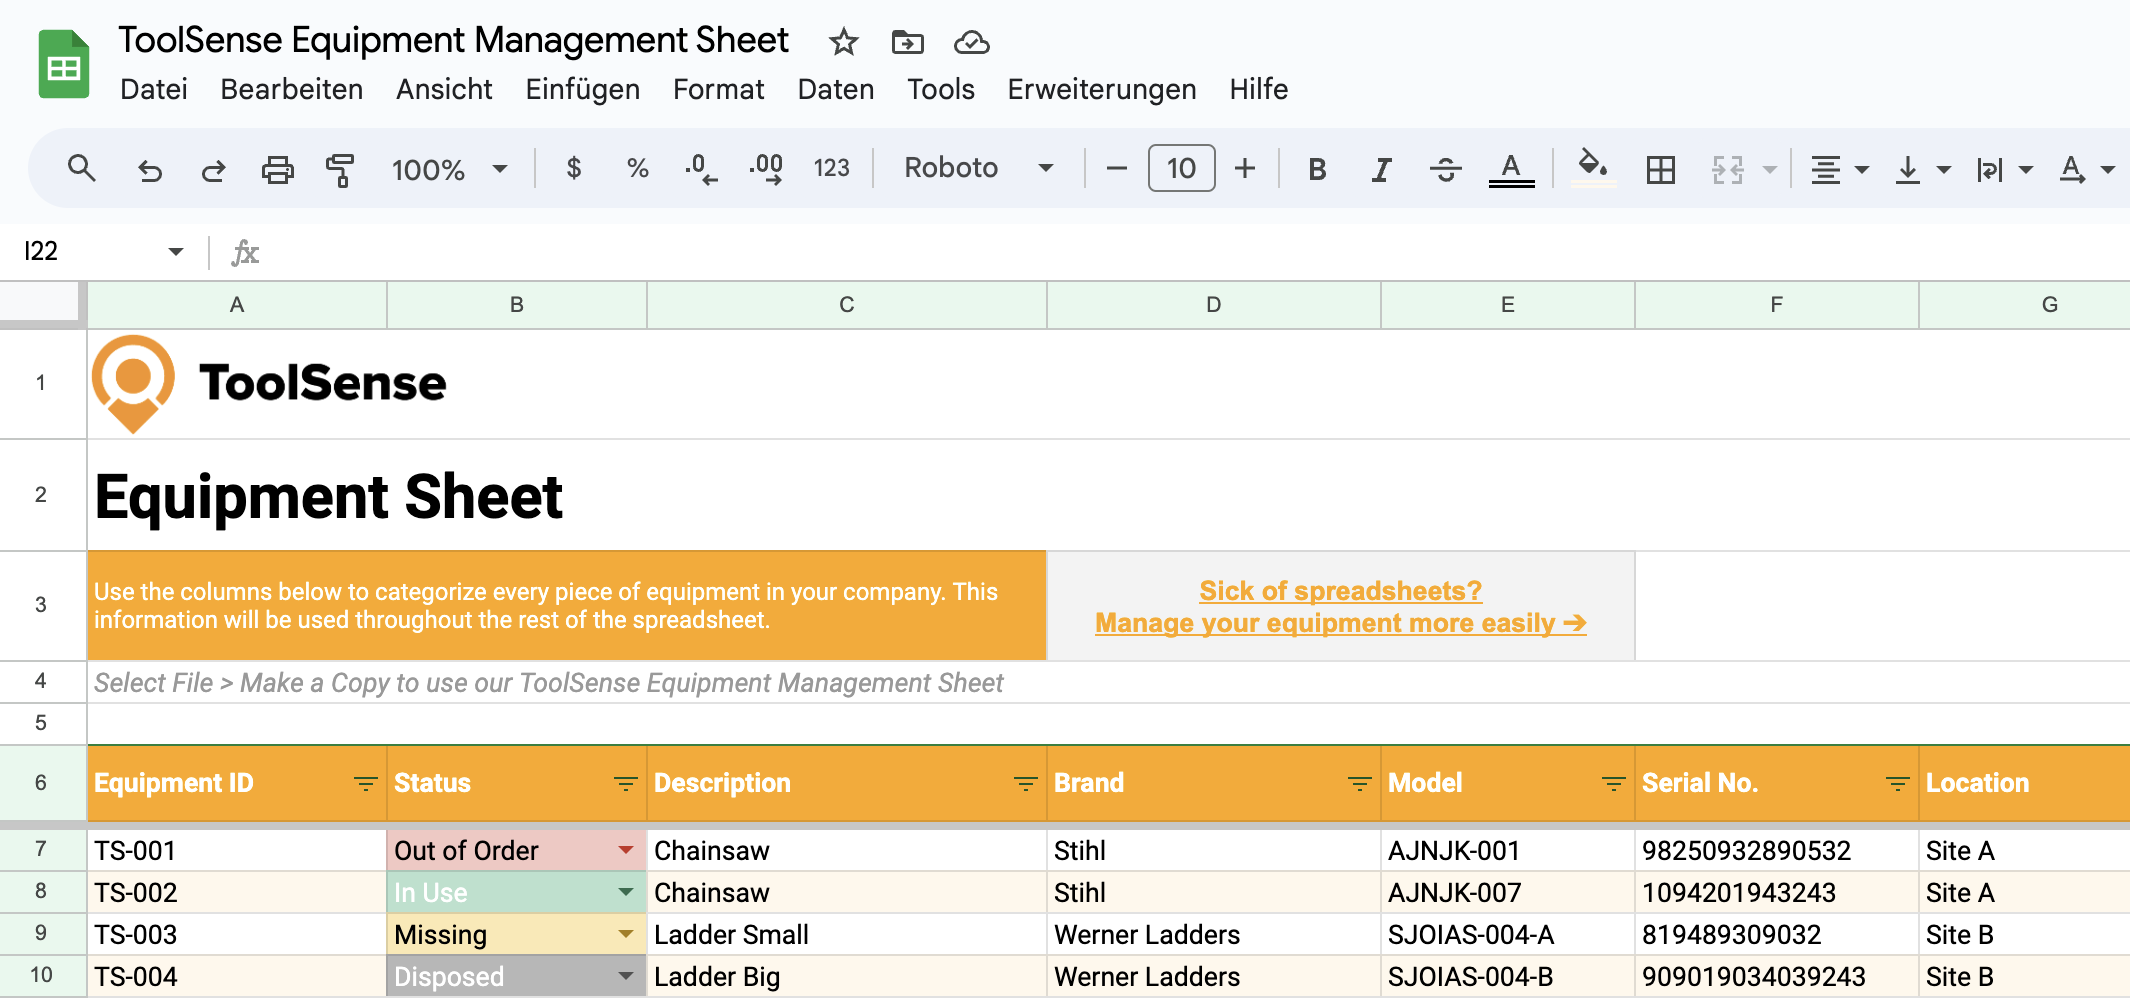Open the zoom level dropdown
Viewport: 2130px width, 998px height.
click(449, 169)
